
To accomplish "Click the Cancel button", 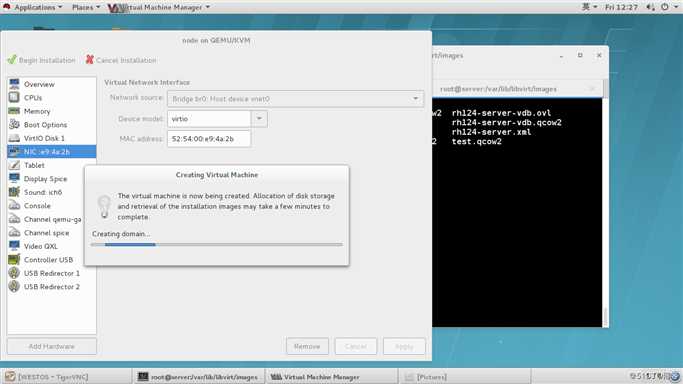I will [355, 347].
